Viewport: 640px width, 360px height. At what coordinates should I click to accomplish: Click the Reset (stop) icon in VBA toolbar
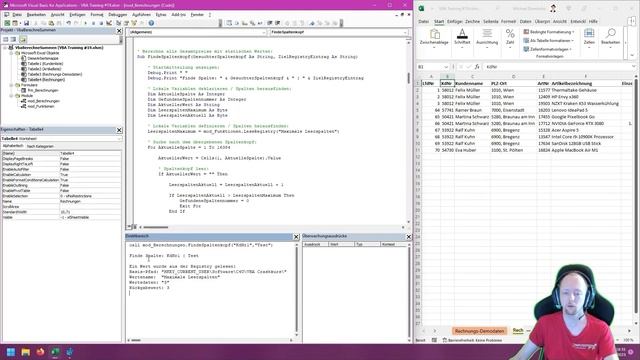(101, 23)
